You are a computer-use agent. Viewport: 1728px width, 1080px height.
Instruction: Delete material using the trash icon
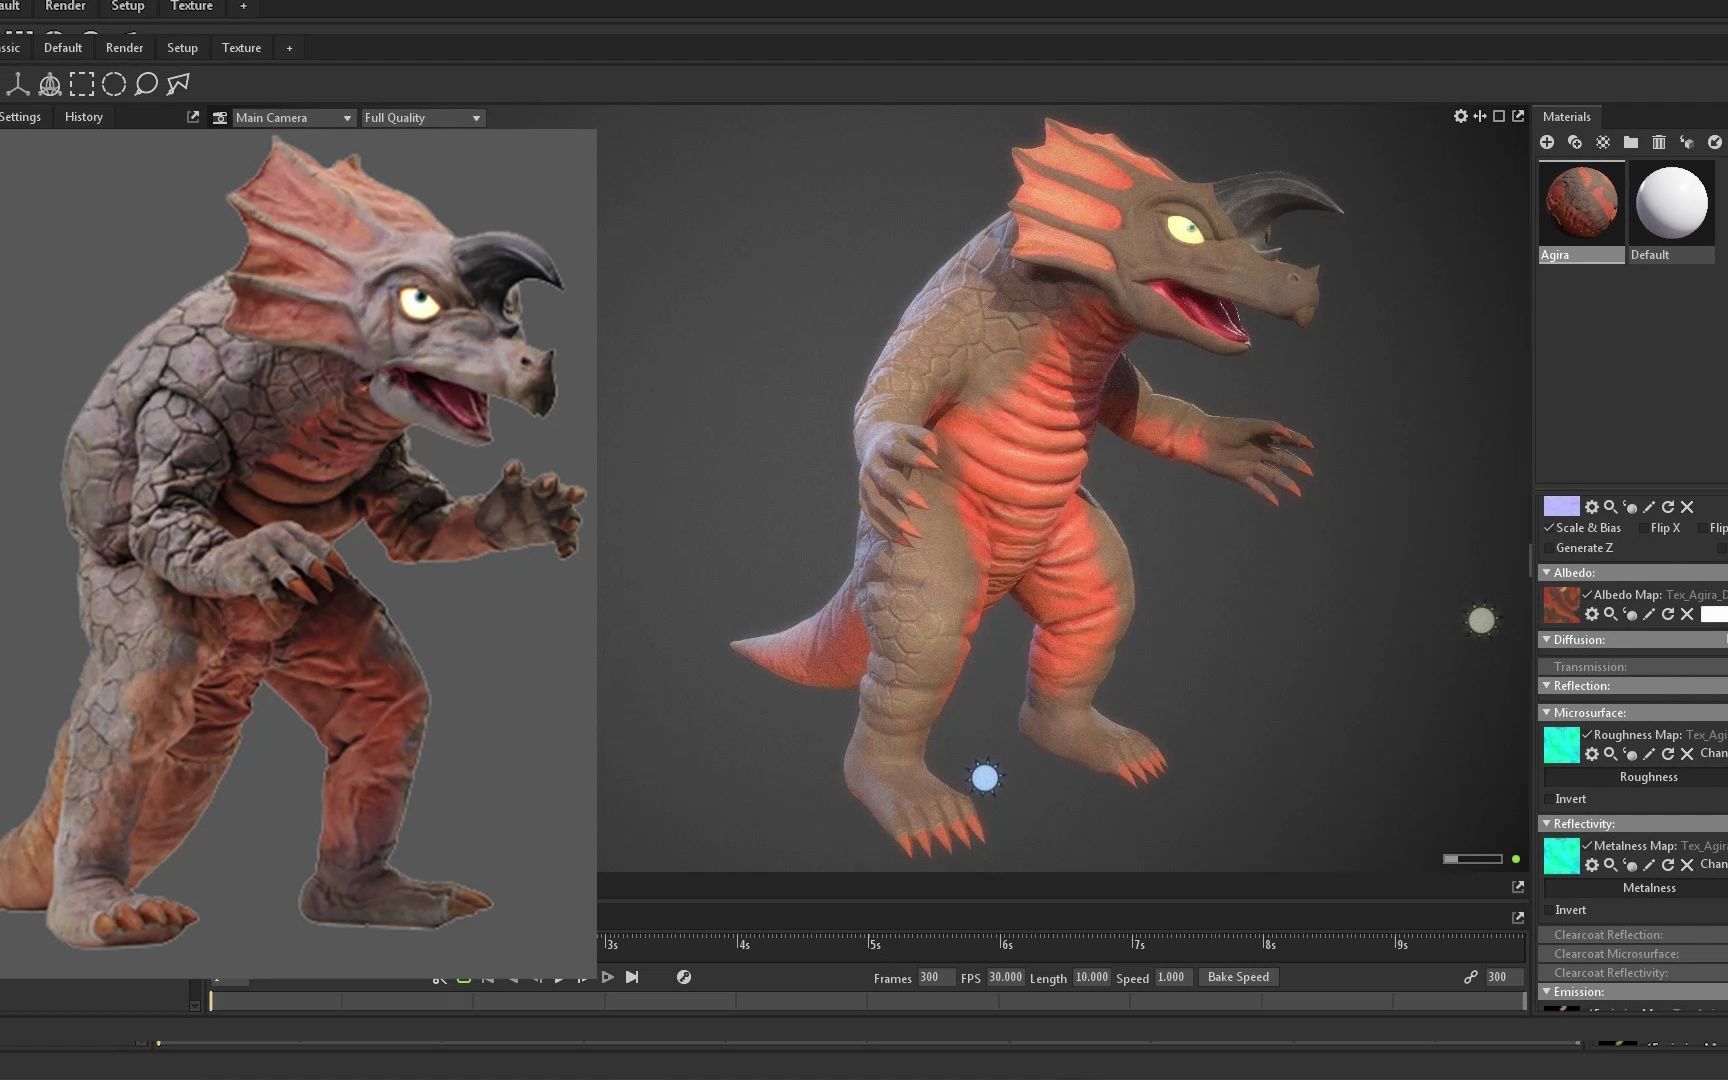click(1659, 143)
